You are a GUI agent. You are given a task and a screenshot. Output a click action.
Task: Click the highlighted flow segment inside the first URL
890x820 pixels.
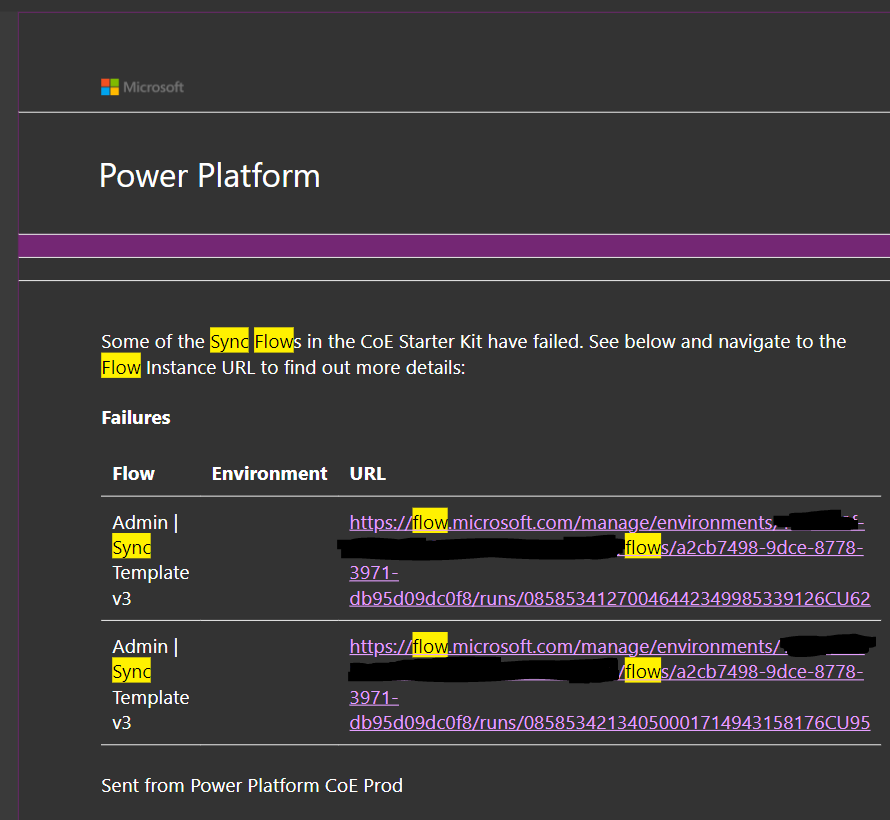coord(428,522)
